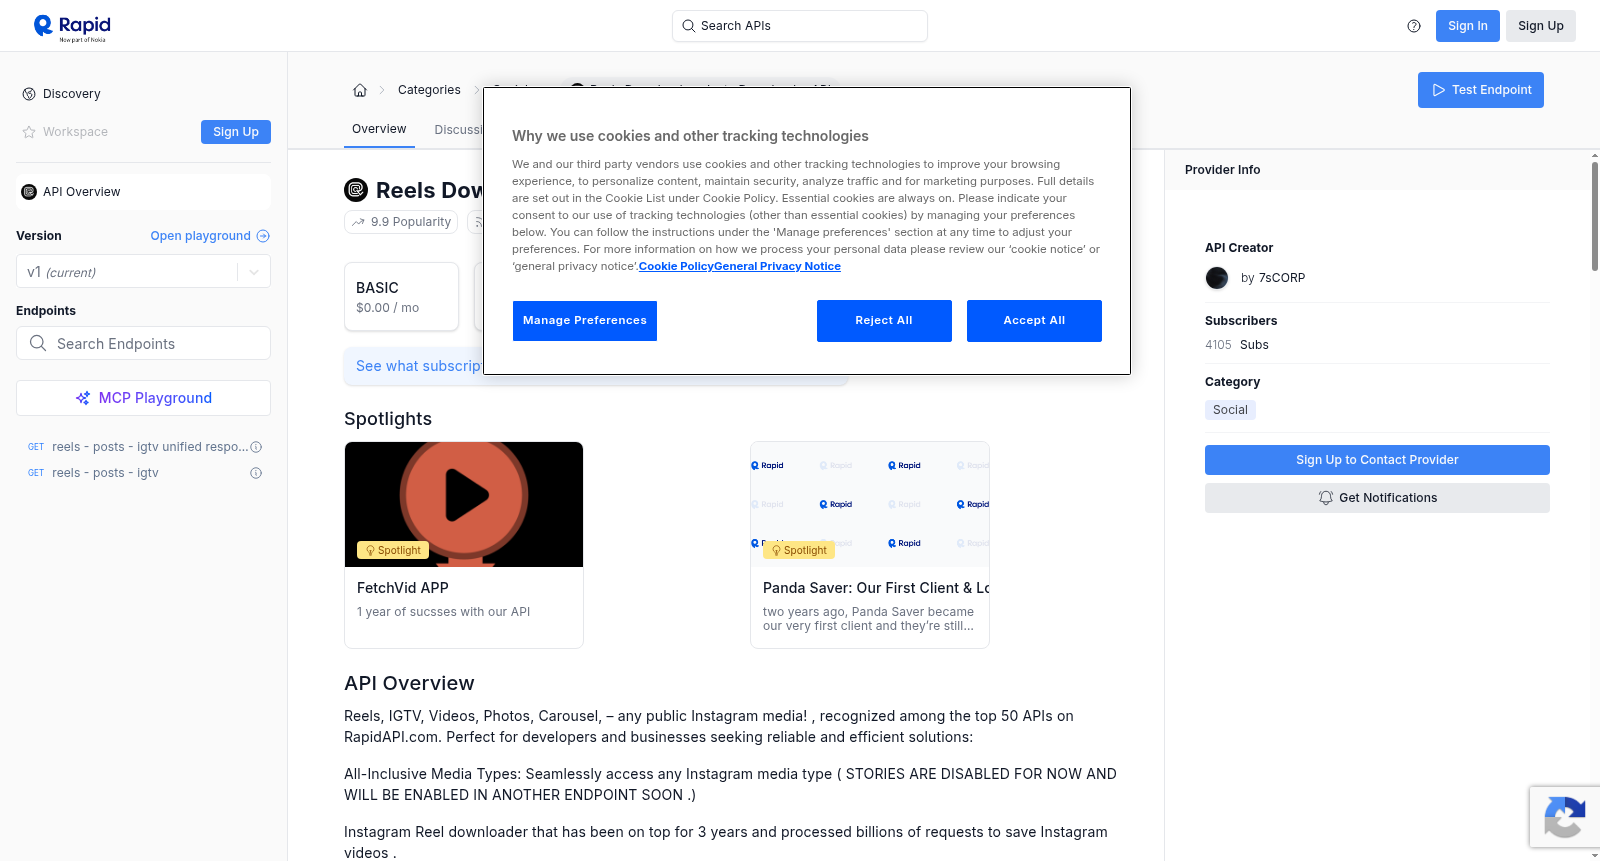The image size is (1600, 861).
Task: Focus the Search Endpoints field
Action: [143, 343]
